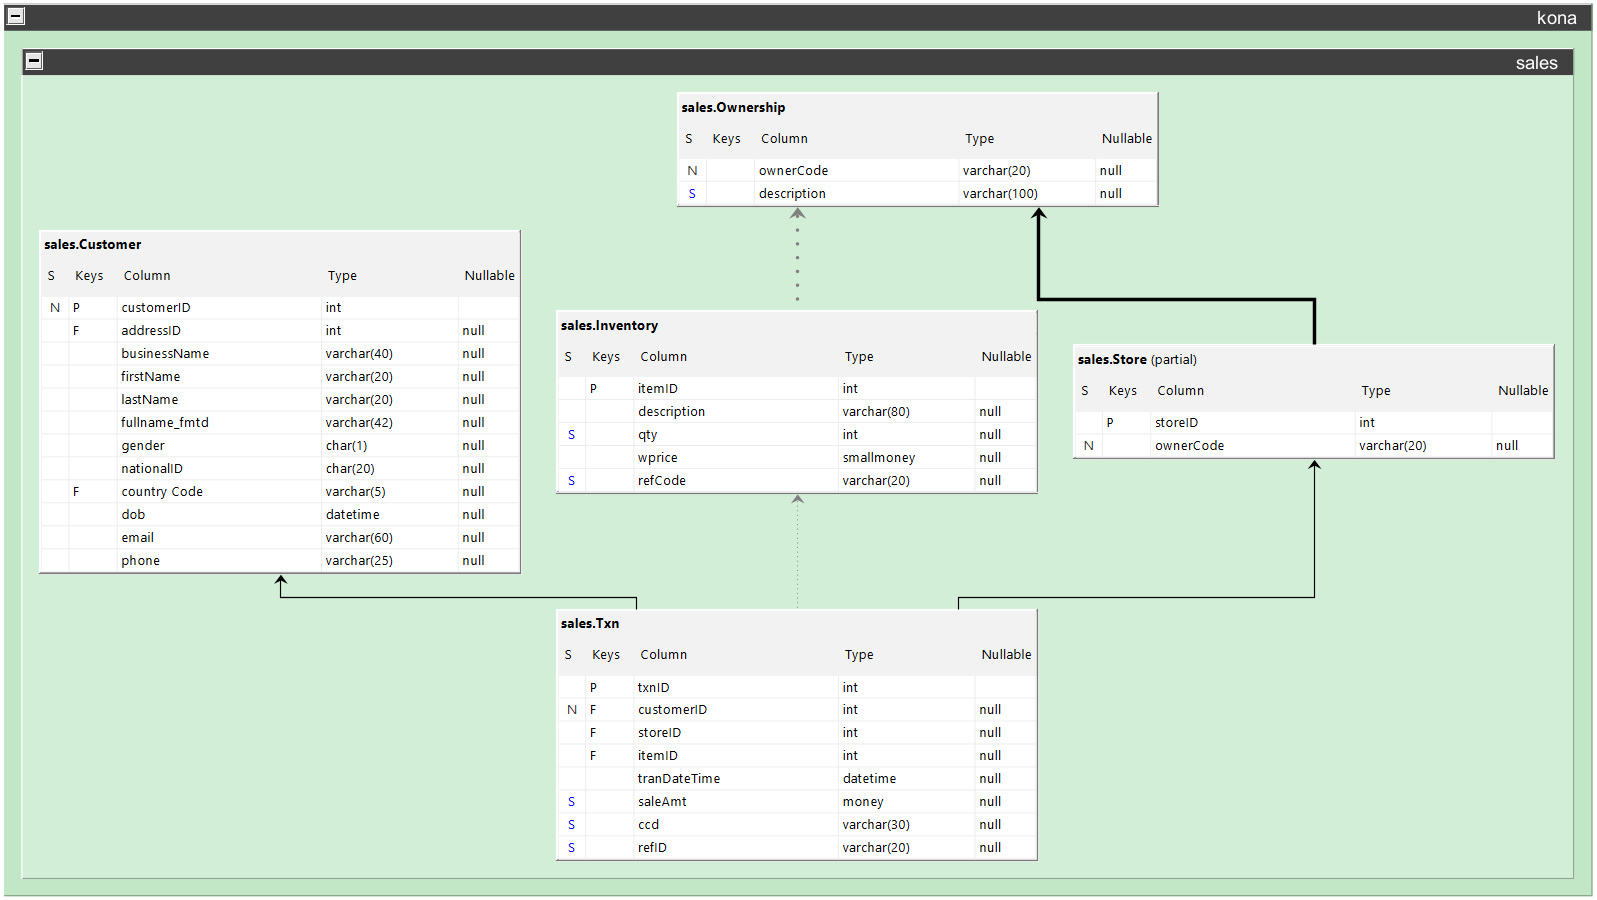Image resolution: width=1597 pixels, height=900 pixels.
Task: Select the sales.Inventory table title
Action: [609, 325]
